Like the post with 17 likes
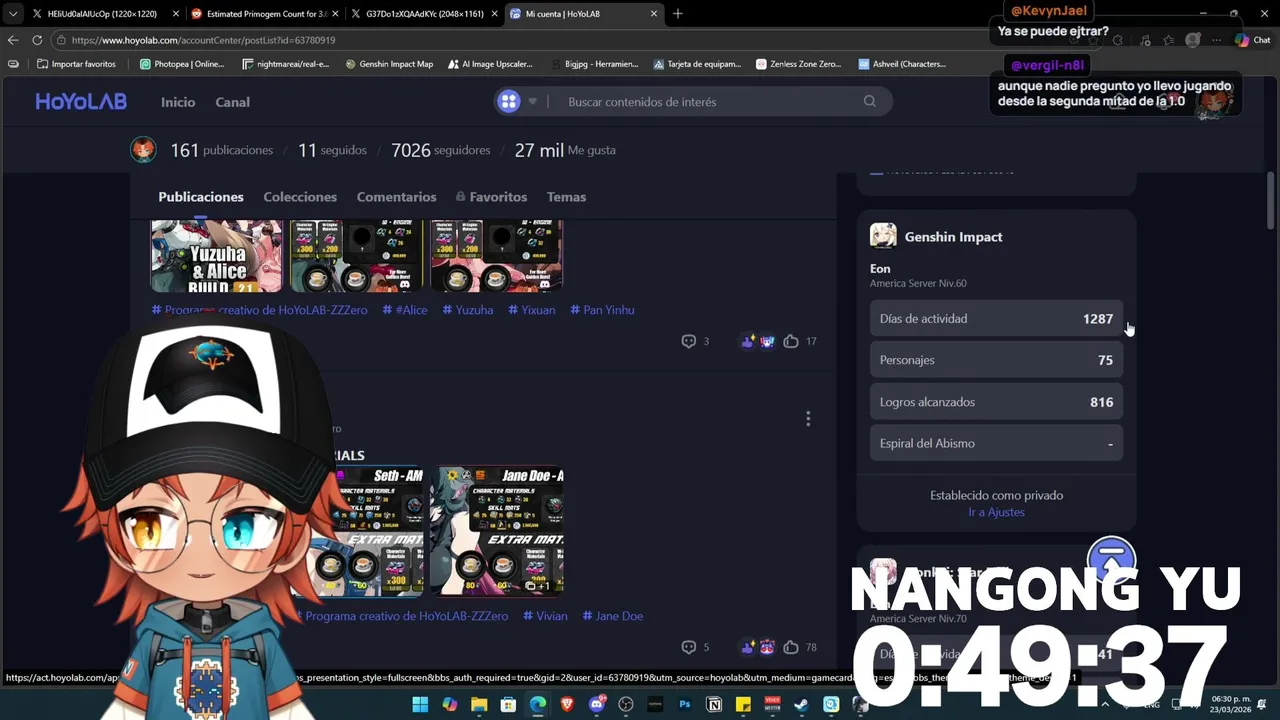This screenshot has width=1280, height=720. 791,341
